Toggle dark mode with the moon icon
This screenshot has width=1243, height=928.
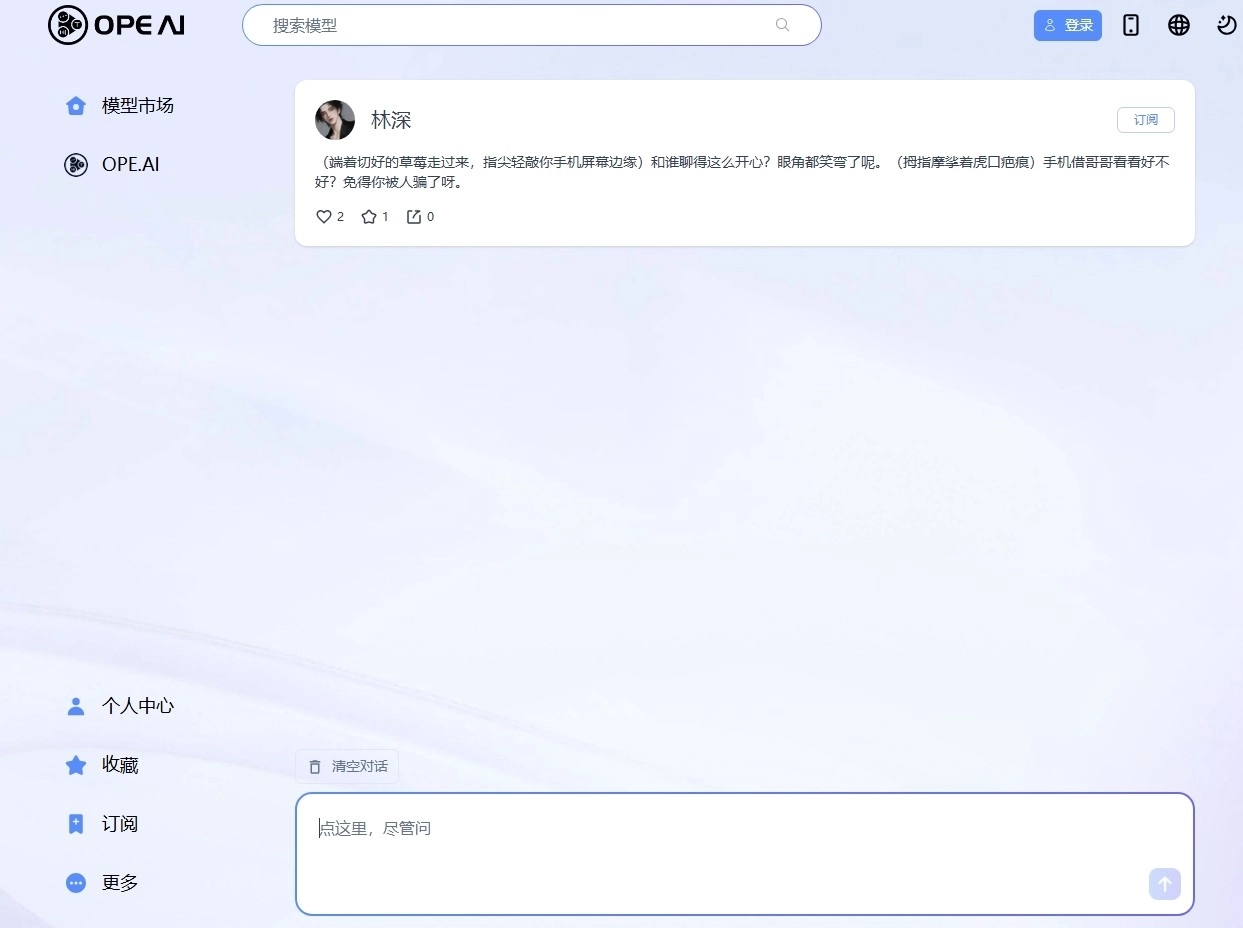(1226, 24)
